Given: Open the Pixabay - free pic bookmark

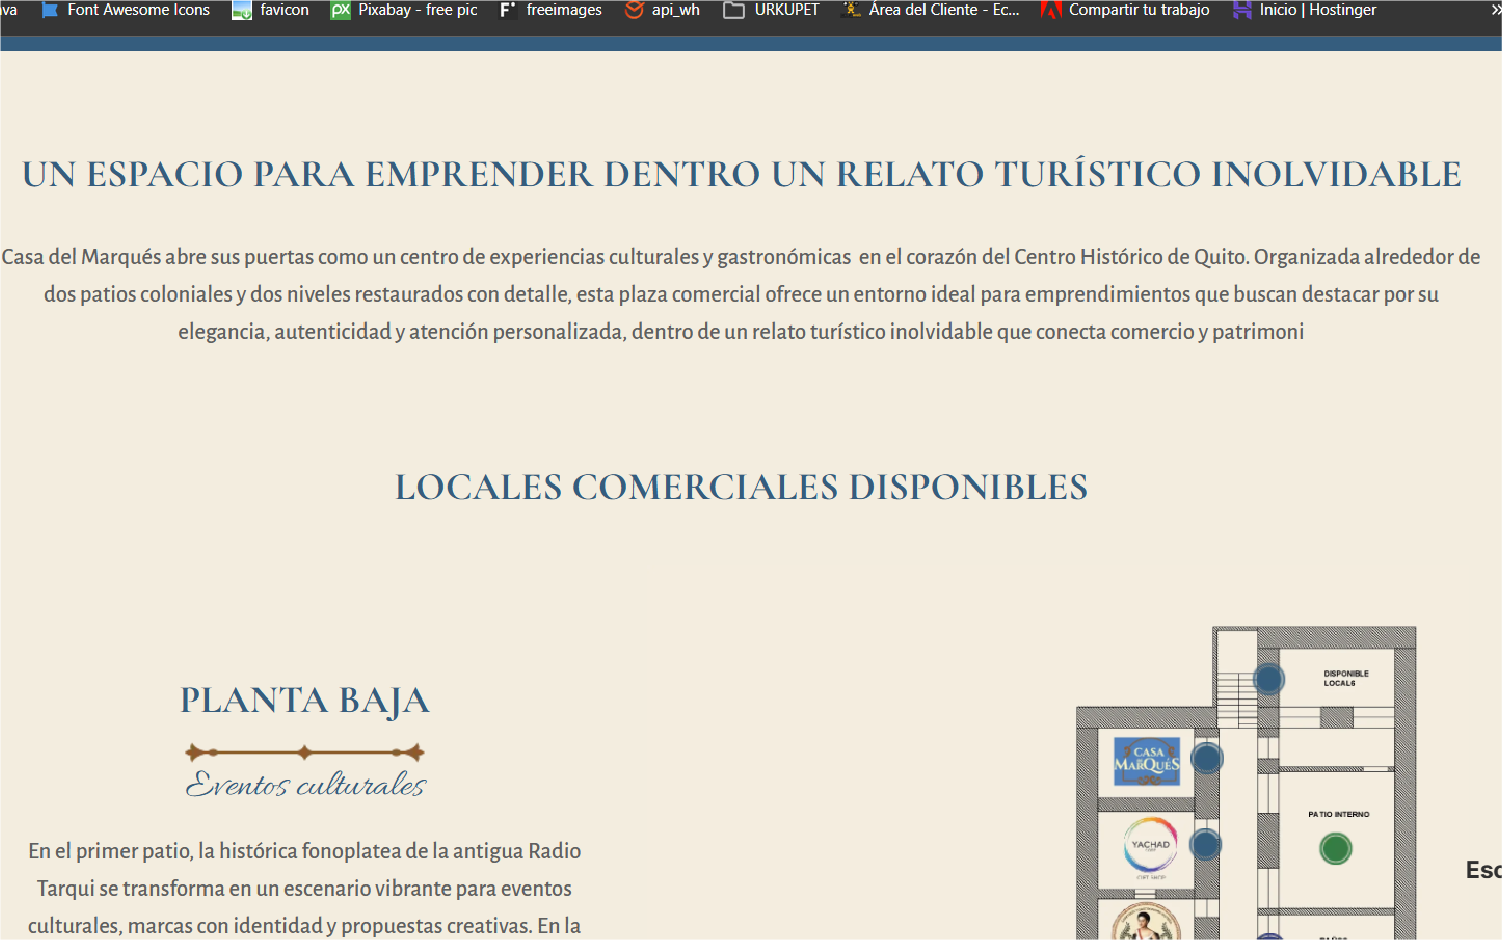Looking at the screenshot, I should tap(404, 10).
